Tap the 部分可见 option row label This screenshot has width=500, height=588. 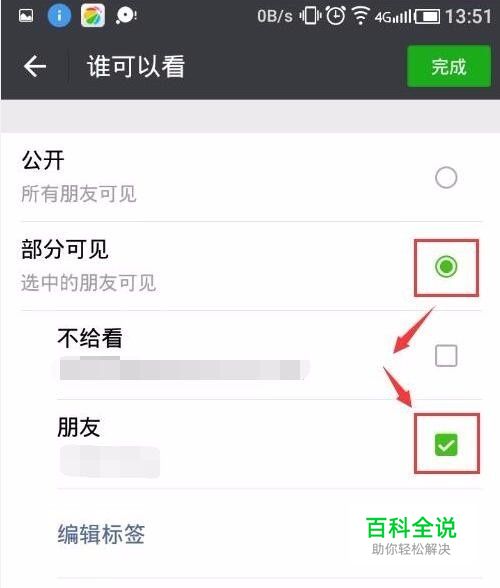65,249
